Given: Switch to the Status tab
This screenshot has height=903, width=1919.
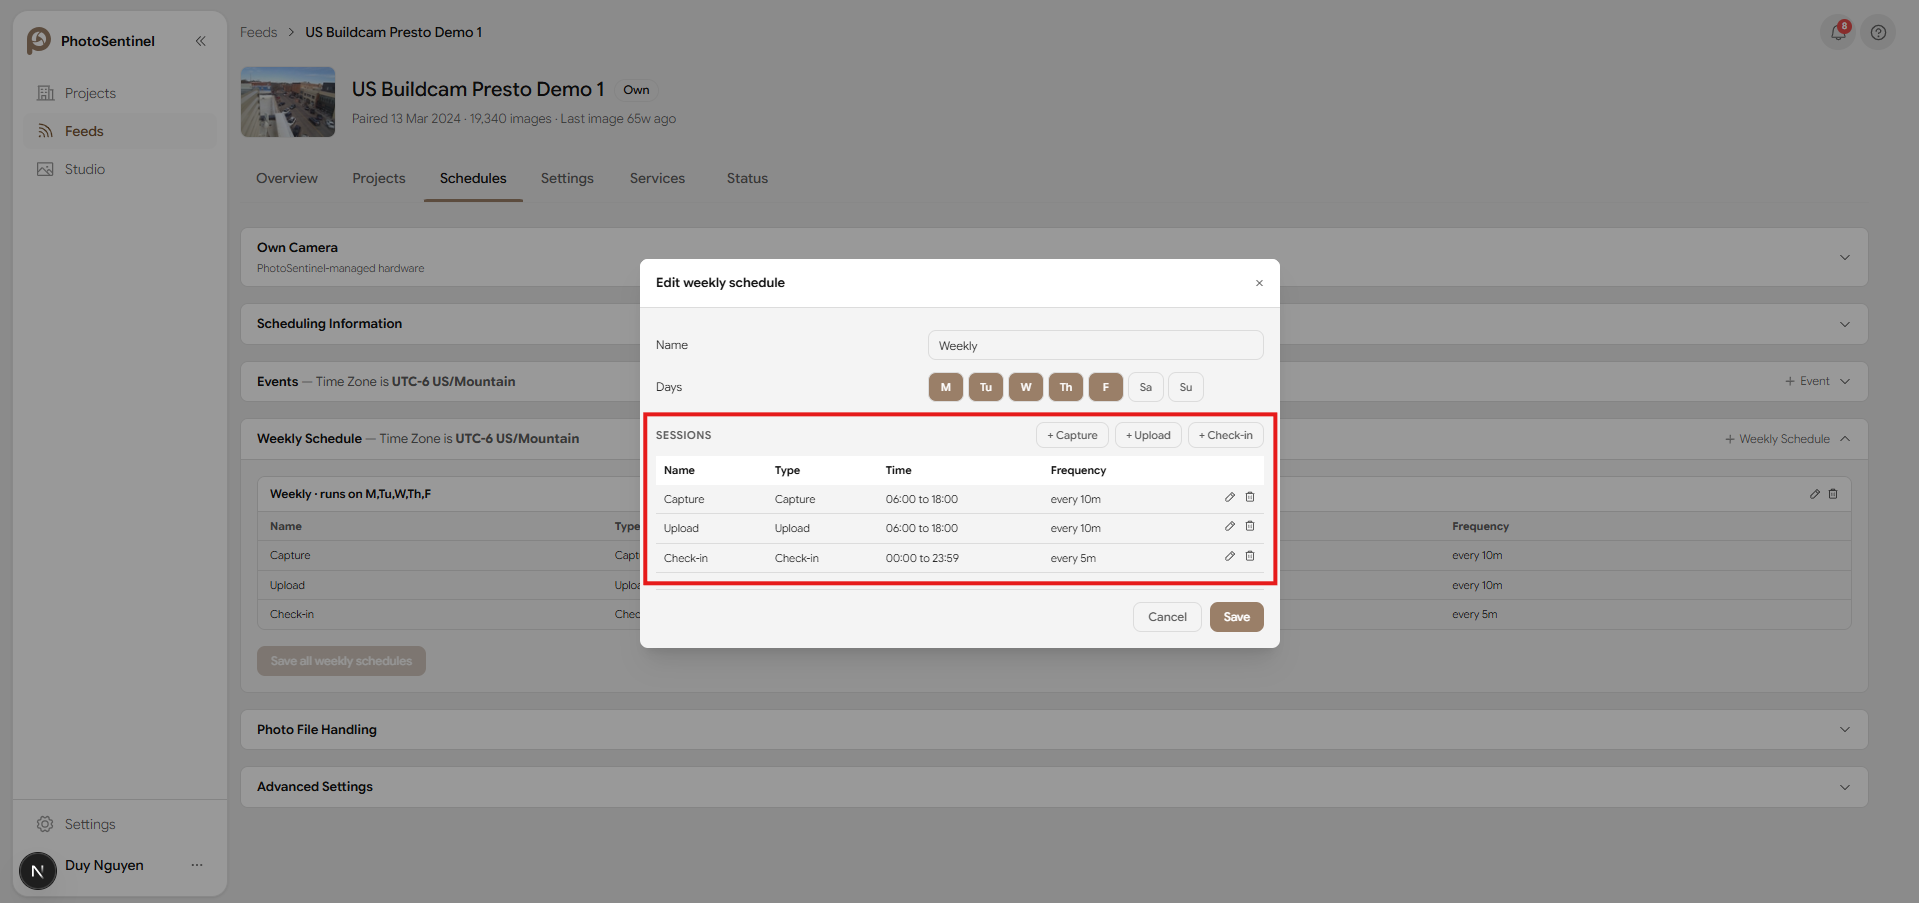Looking at the screenshot, I should 747,178.
